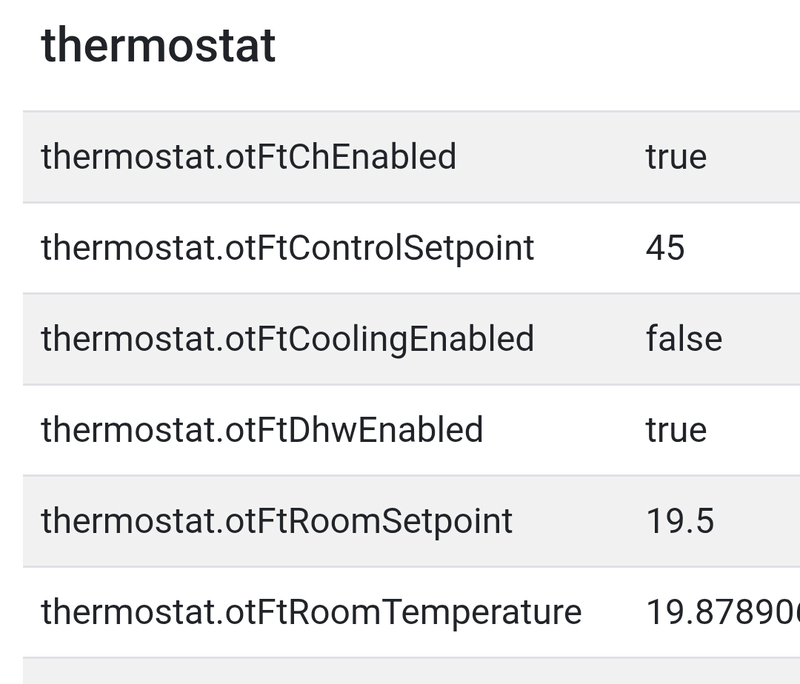The image size is (800, 684).
Task: Highlight the otFtCoolingEnabled table row
Action: coord(590,339)
